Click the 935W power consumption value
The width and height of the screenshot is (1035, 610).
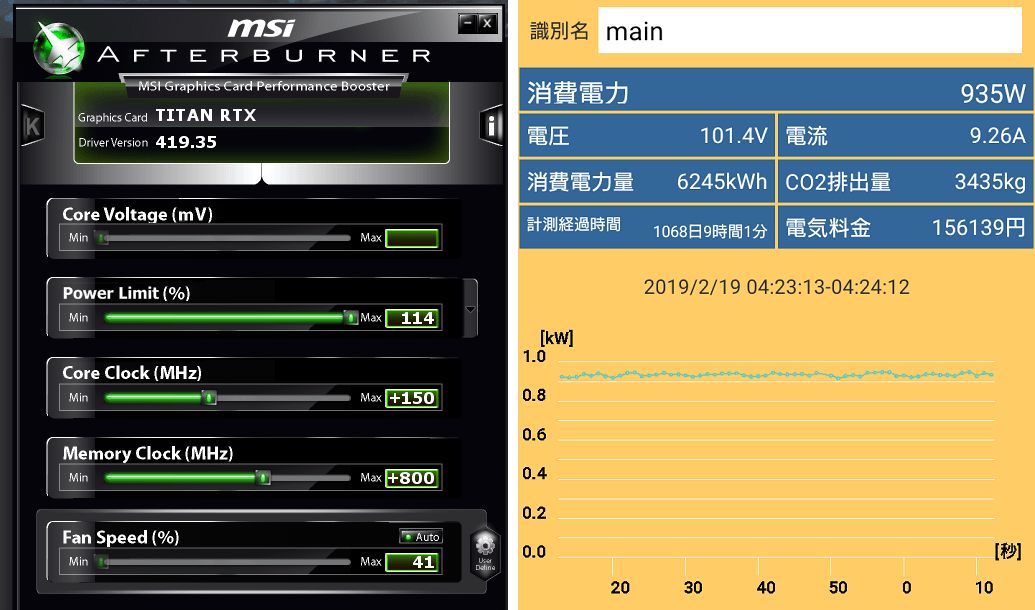993,94
